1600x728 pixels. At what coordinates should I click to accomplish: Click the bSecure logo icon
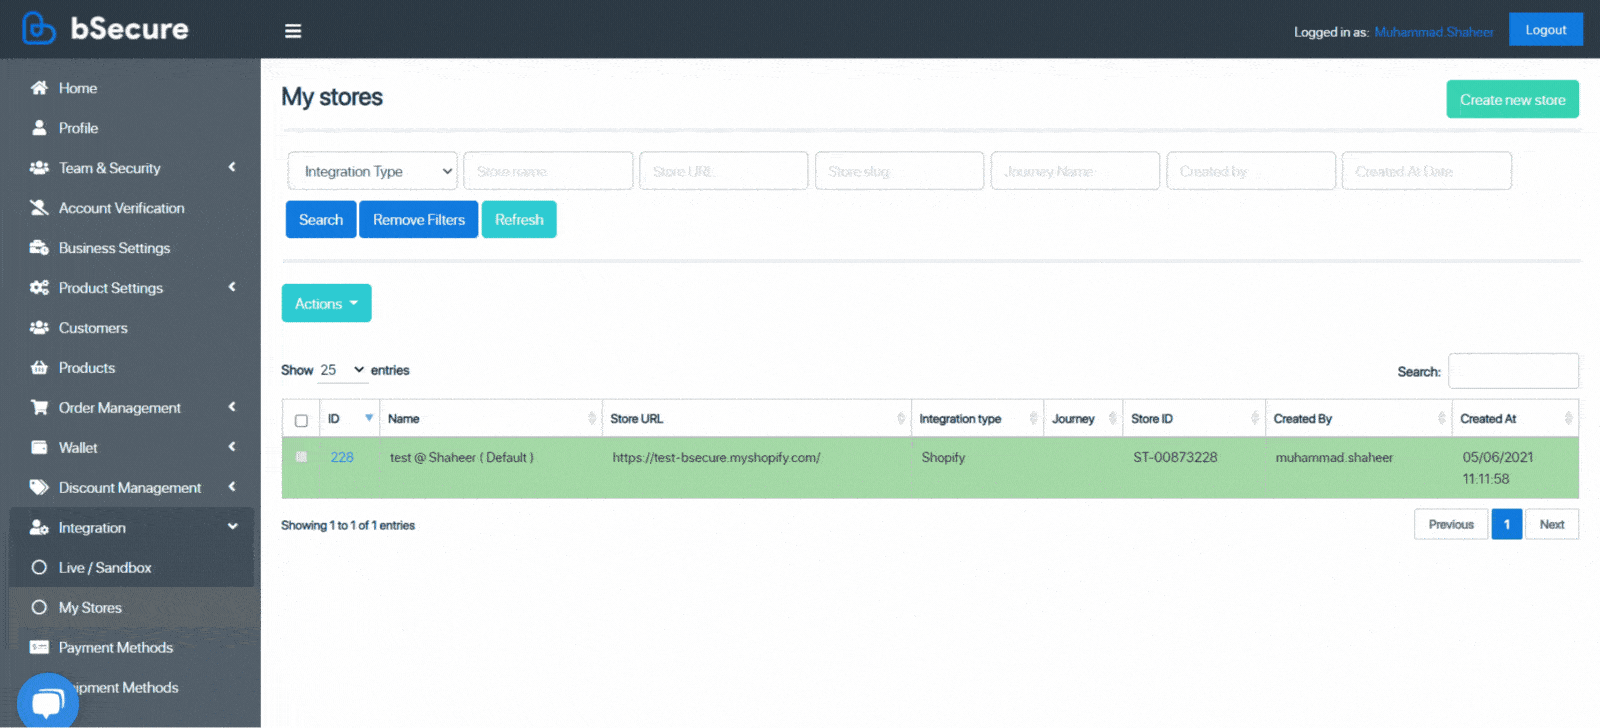pos(38,29)
